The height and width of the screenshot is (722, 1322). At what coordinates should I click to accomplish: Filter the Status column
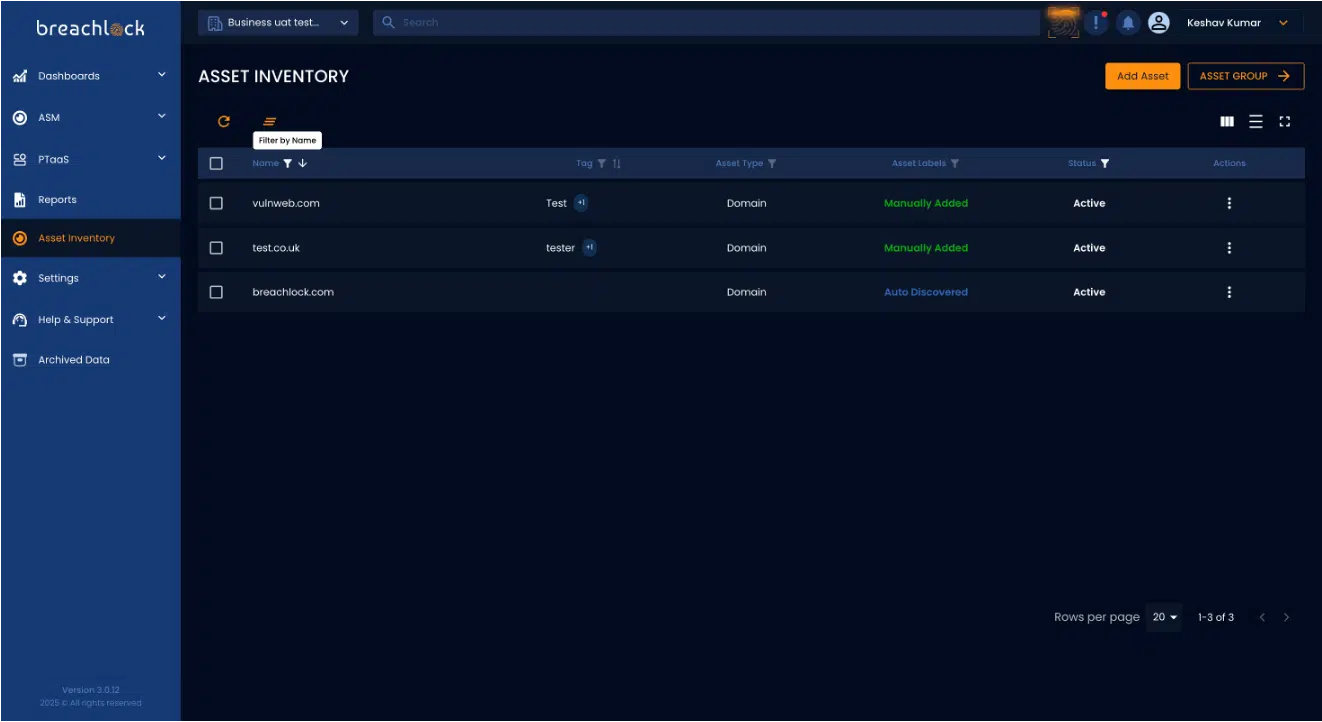[x=1105, y=164]
